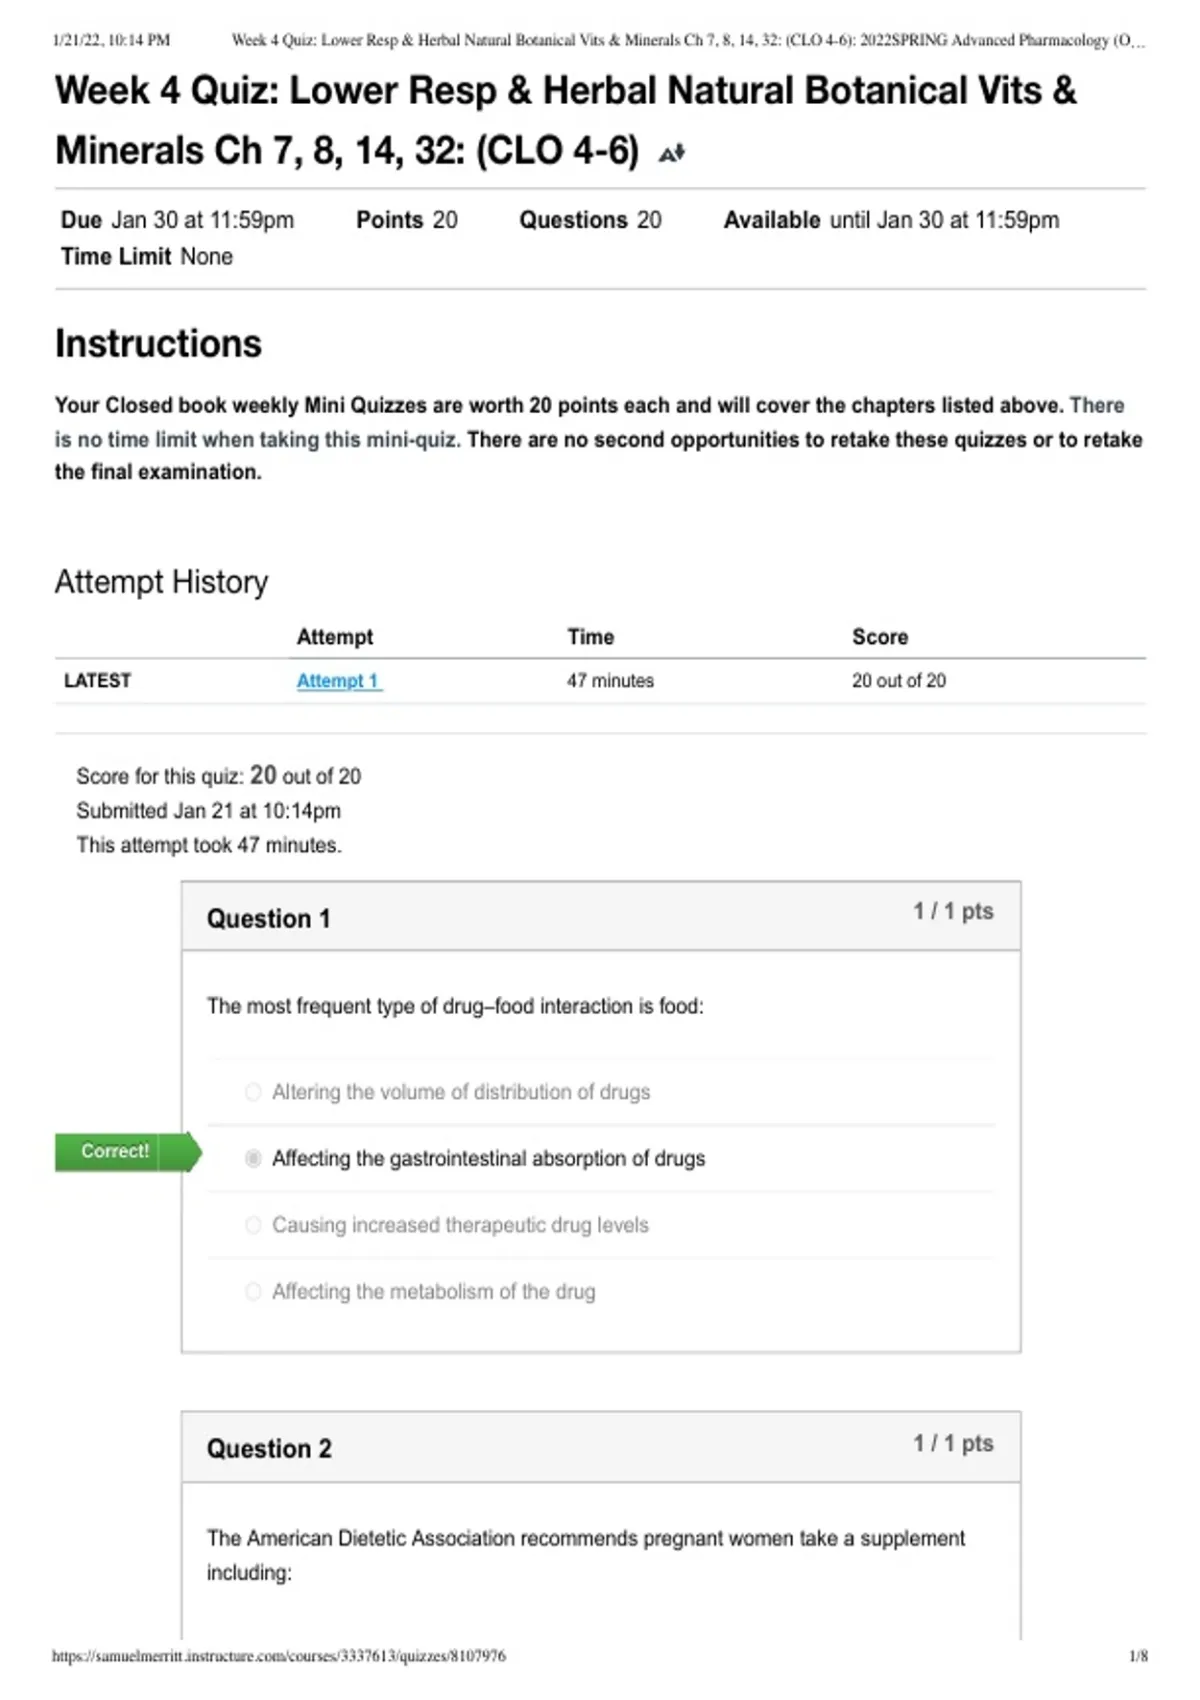Viewport: 1200px width, 1700px height.
Task: Click the immersive reader icon beside quiz title
Action: [x=671, y=153]
